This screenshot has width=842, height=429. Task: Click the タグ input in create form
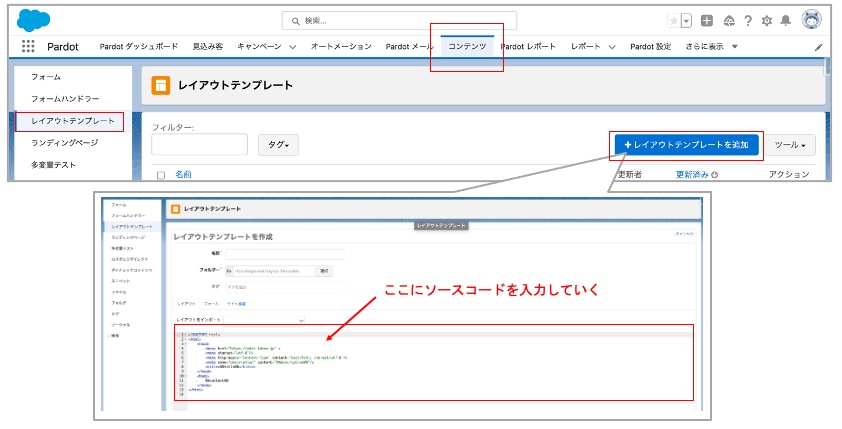click(285, 287)
